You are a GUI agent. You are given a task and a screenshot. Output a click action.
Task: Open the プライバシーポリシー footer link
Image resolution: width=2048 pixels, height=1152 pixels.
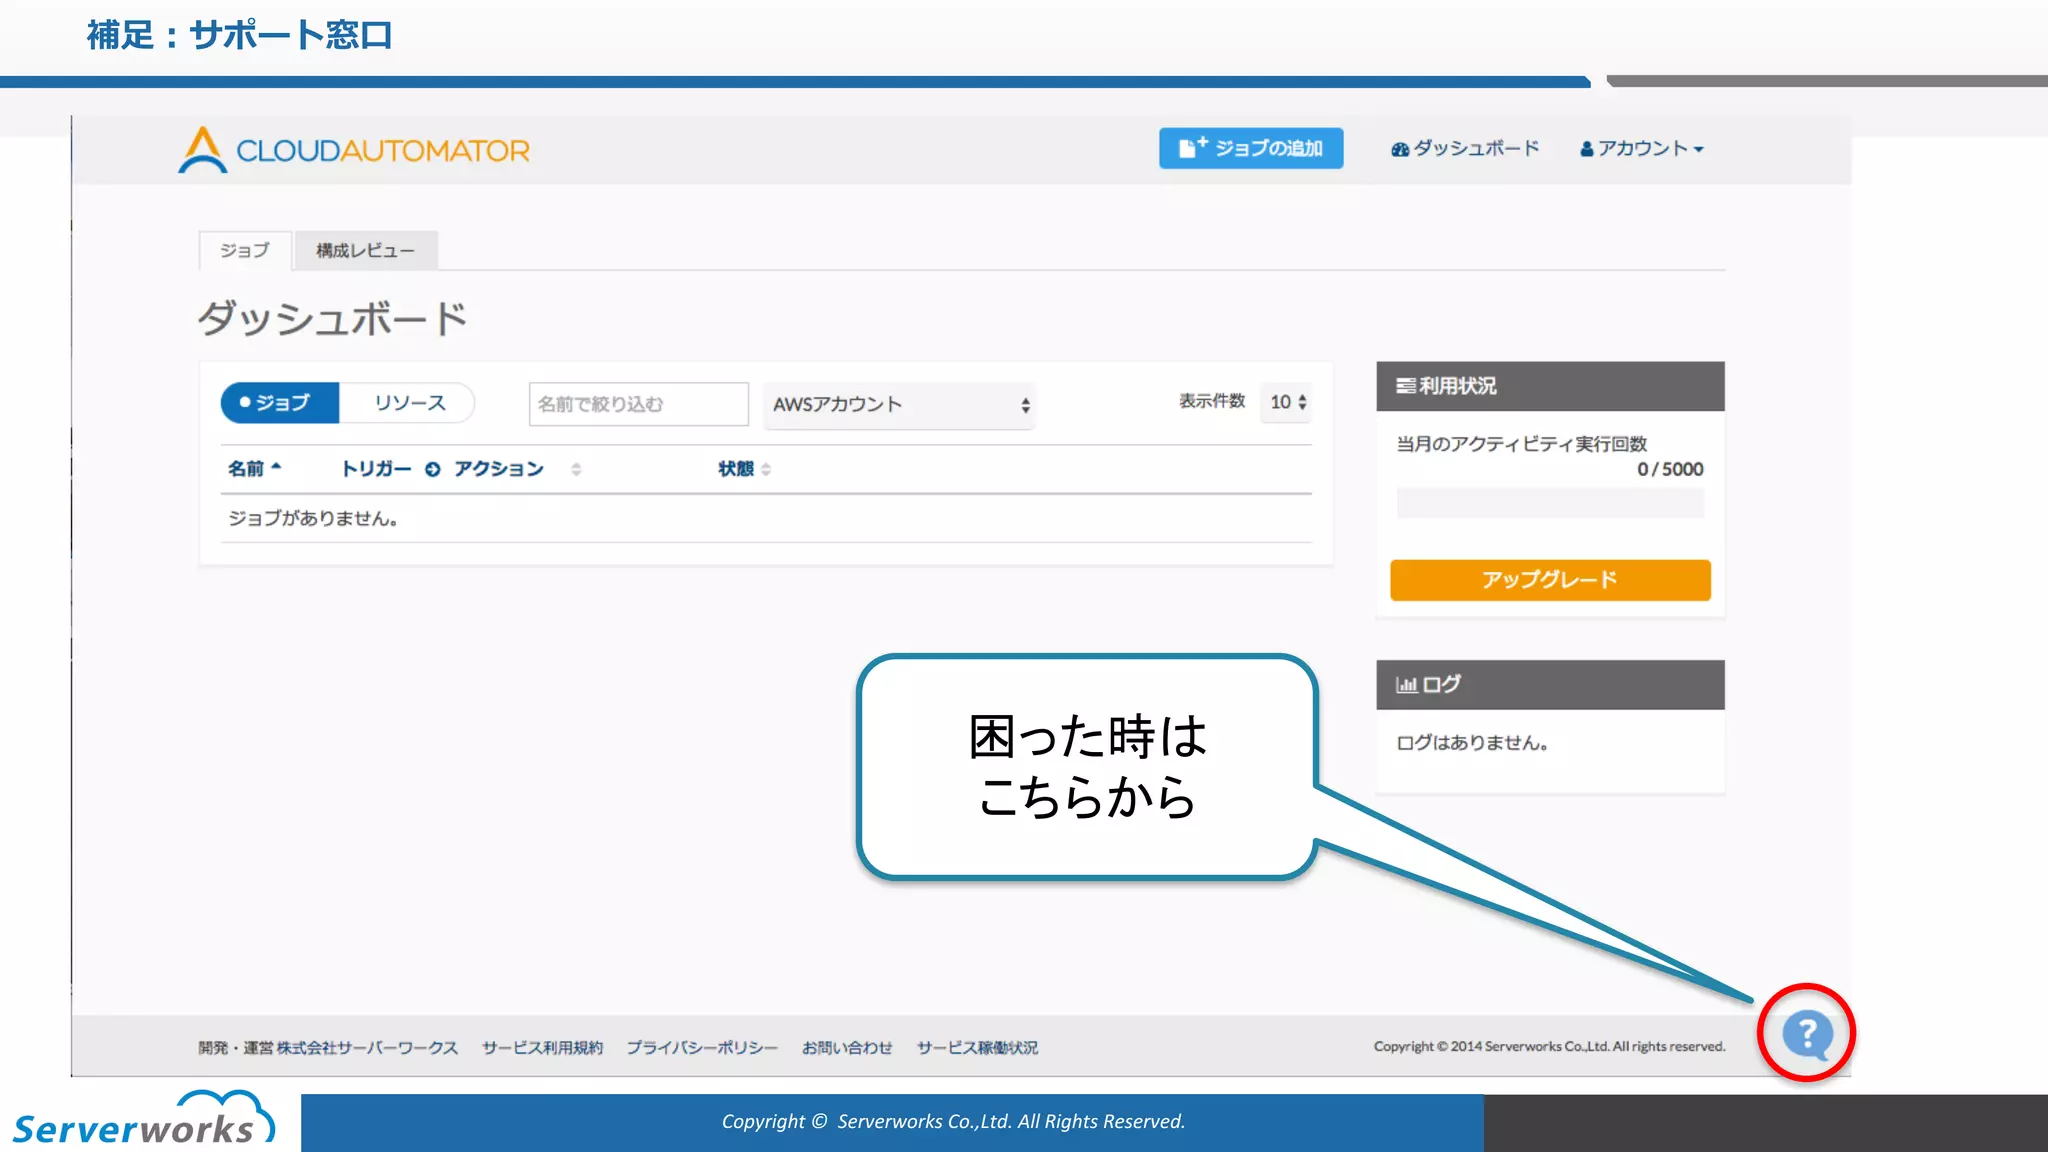(702, 1047)
